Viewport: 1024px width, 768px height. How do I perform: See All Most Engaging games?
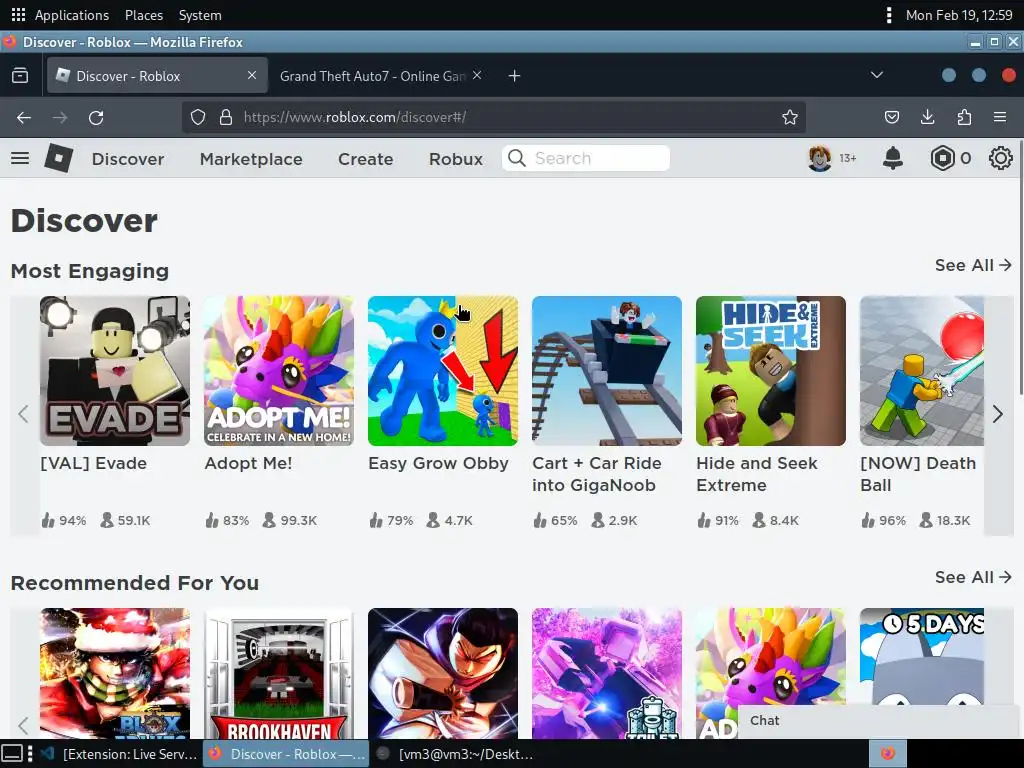click(x=973, y=265)
